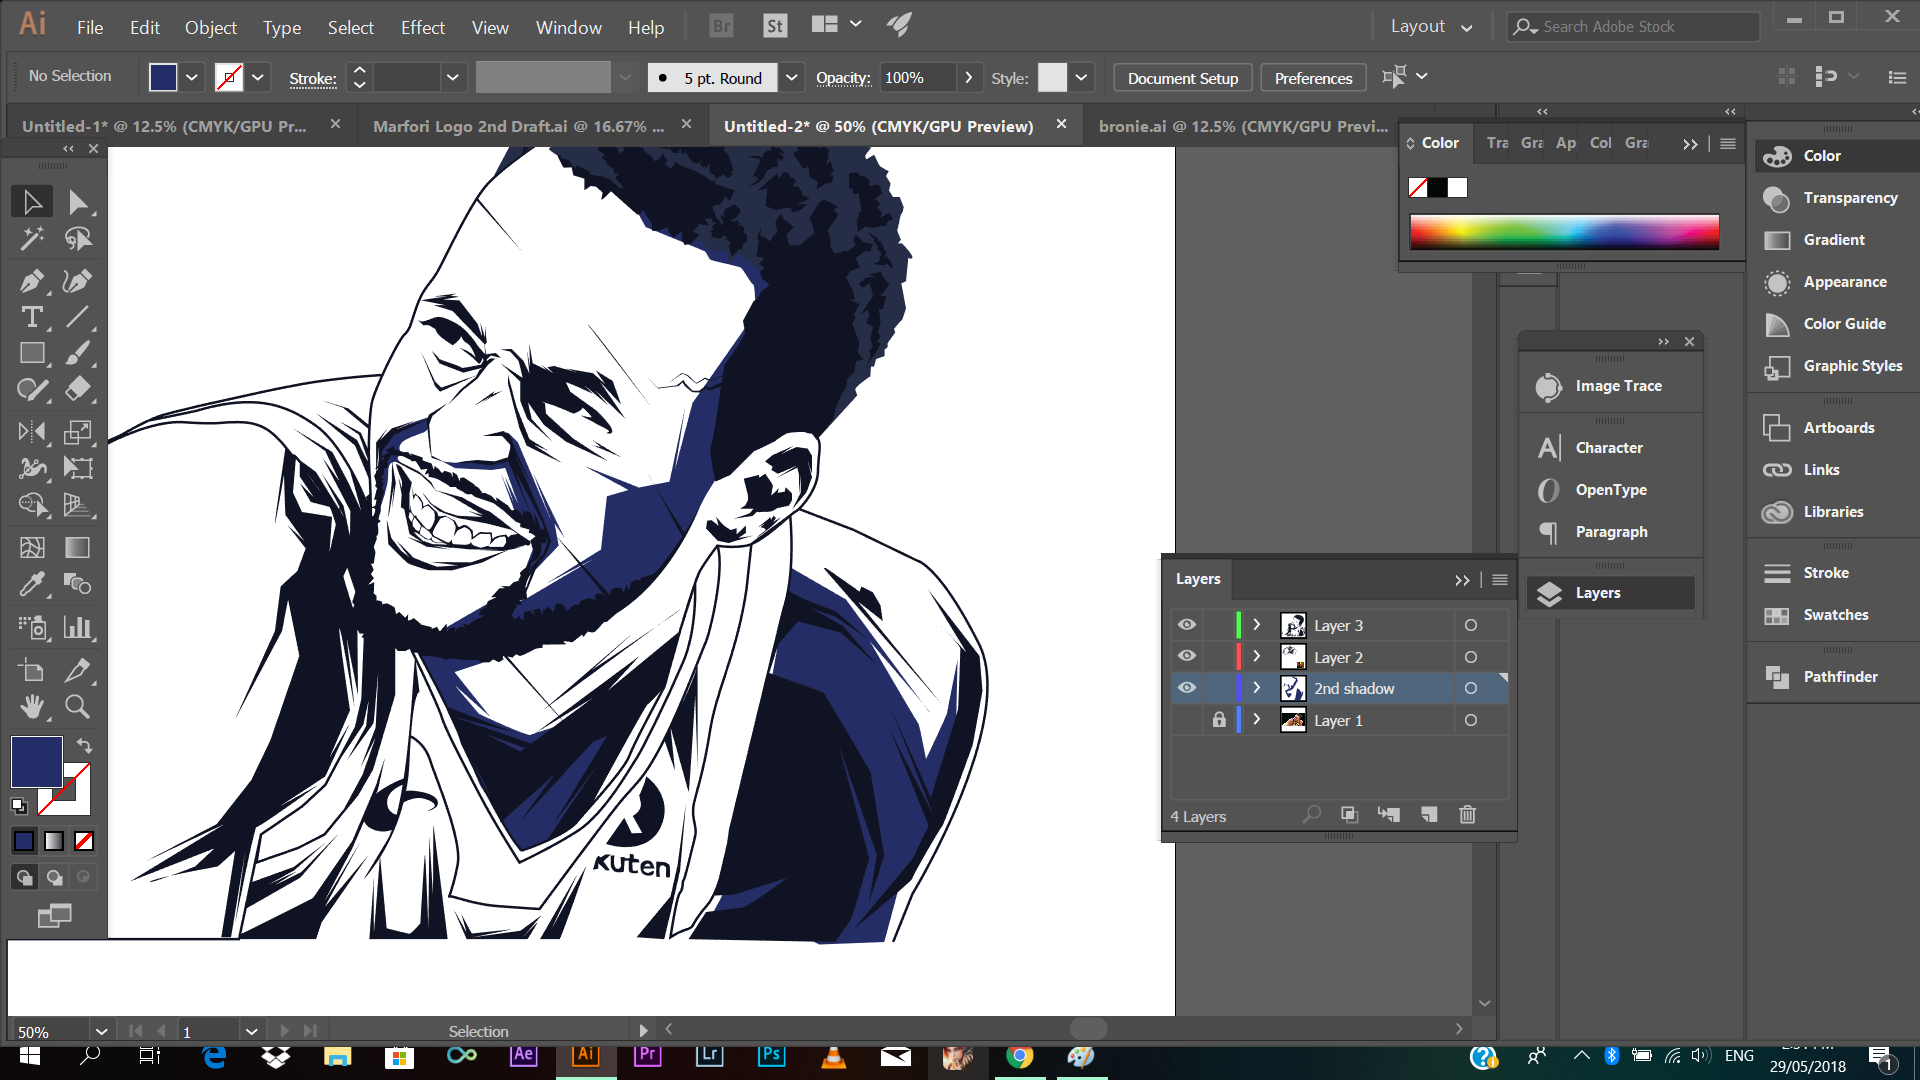Unlock Layer 1 lock icon
This screenshot has height=1080, width=1920.
coord(1219,720)
